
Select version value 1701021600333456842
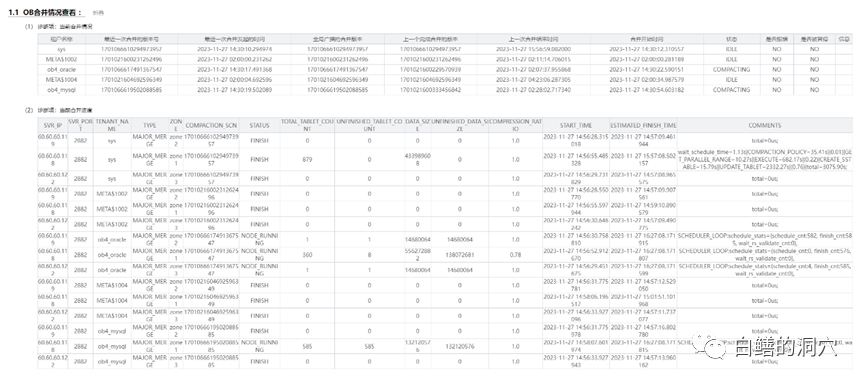tap(431, 89)
